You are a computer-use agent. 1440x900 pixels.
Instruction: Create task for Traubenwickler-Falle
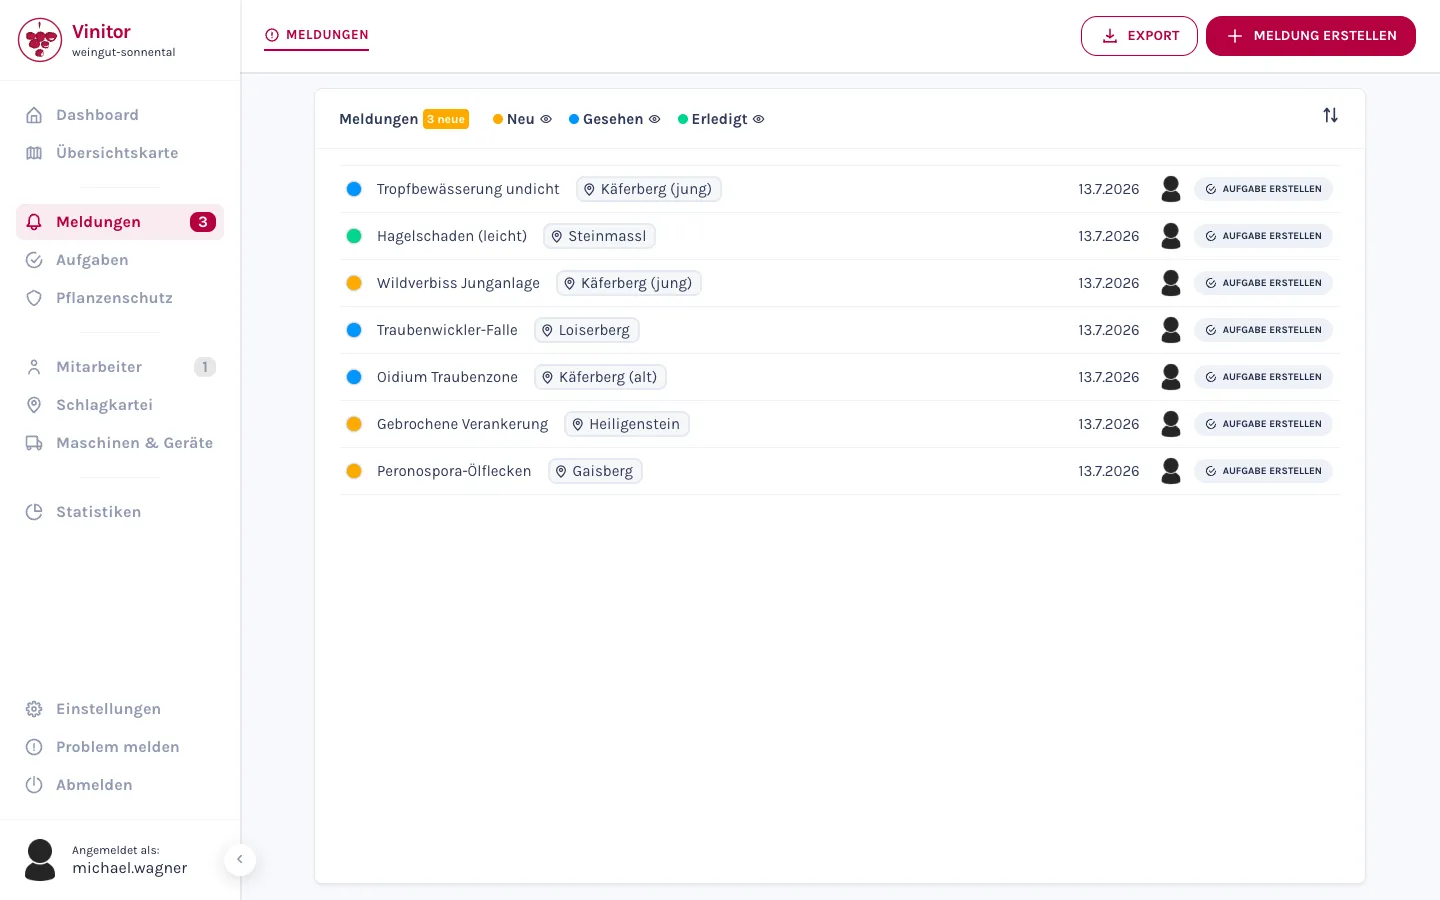coord(1263,330)
